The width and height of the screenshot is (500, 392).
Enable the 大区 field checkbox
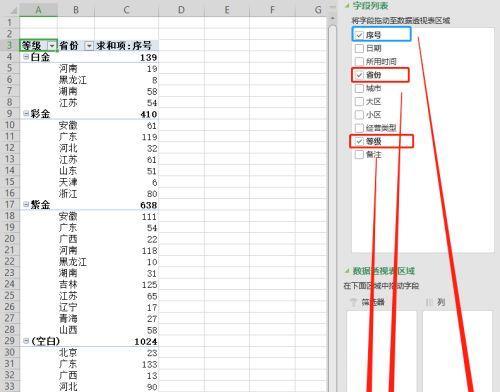359,101
